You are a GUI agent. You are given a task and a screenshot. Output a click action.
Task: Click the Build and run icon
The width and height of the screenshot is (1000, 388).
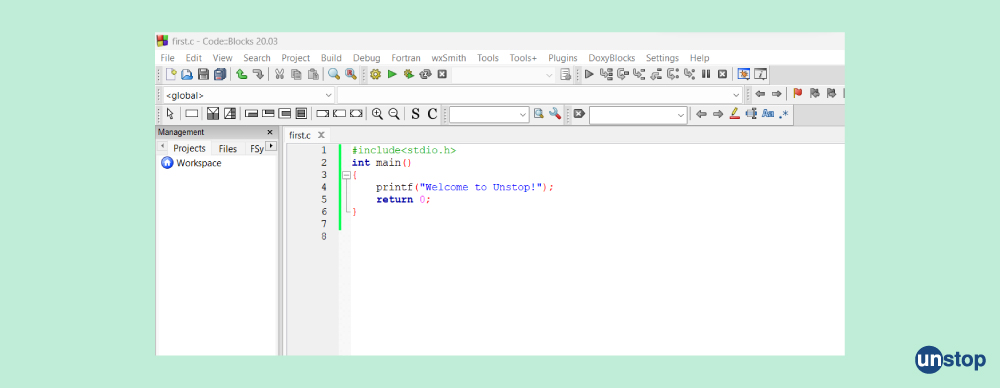point(409,75)
